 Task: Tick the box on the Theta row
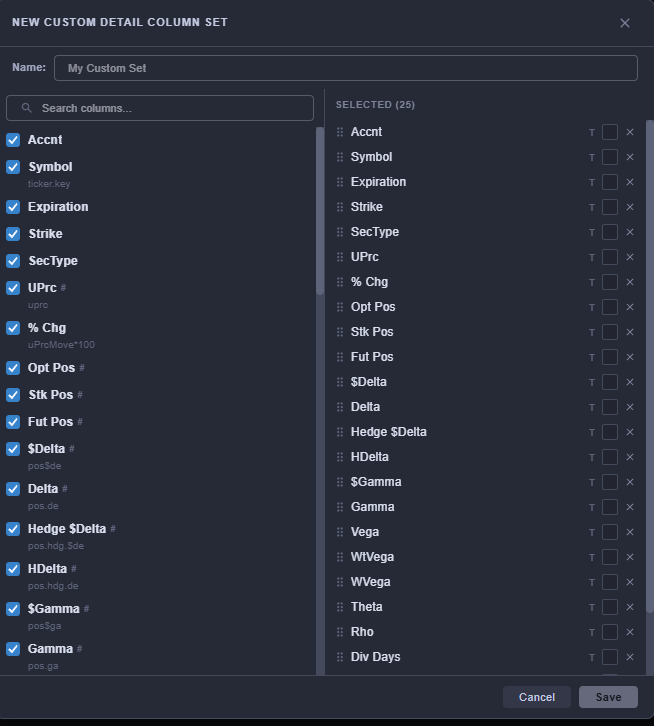(610, 607)
